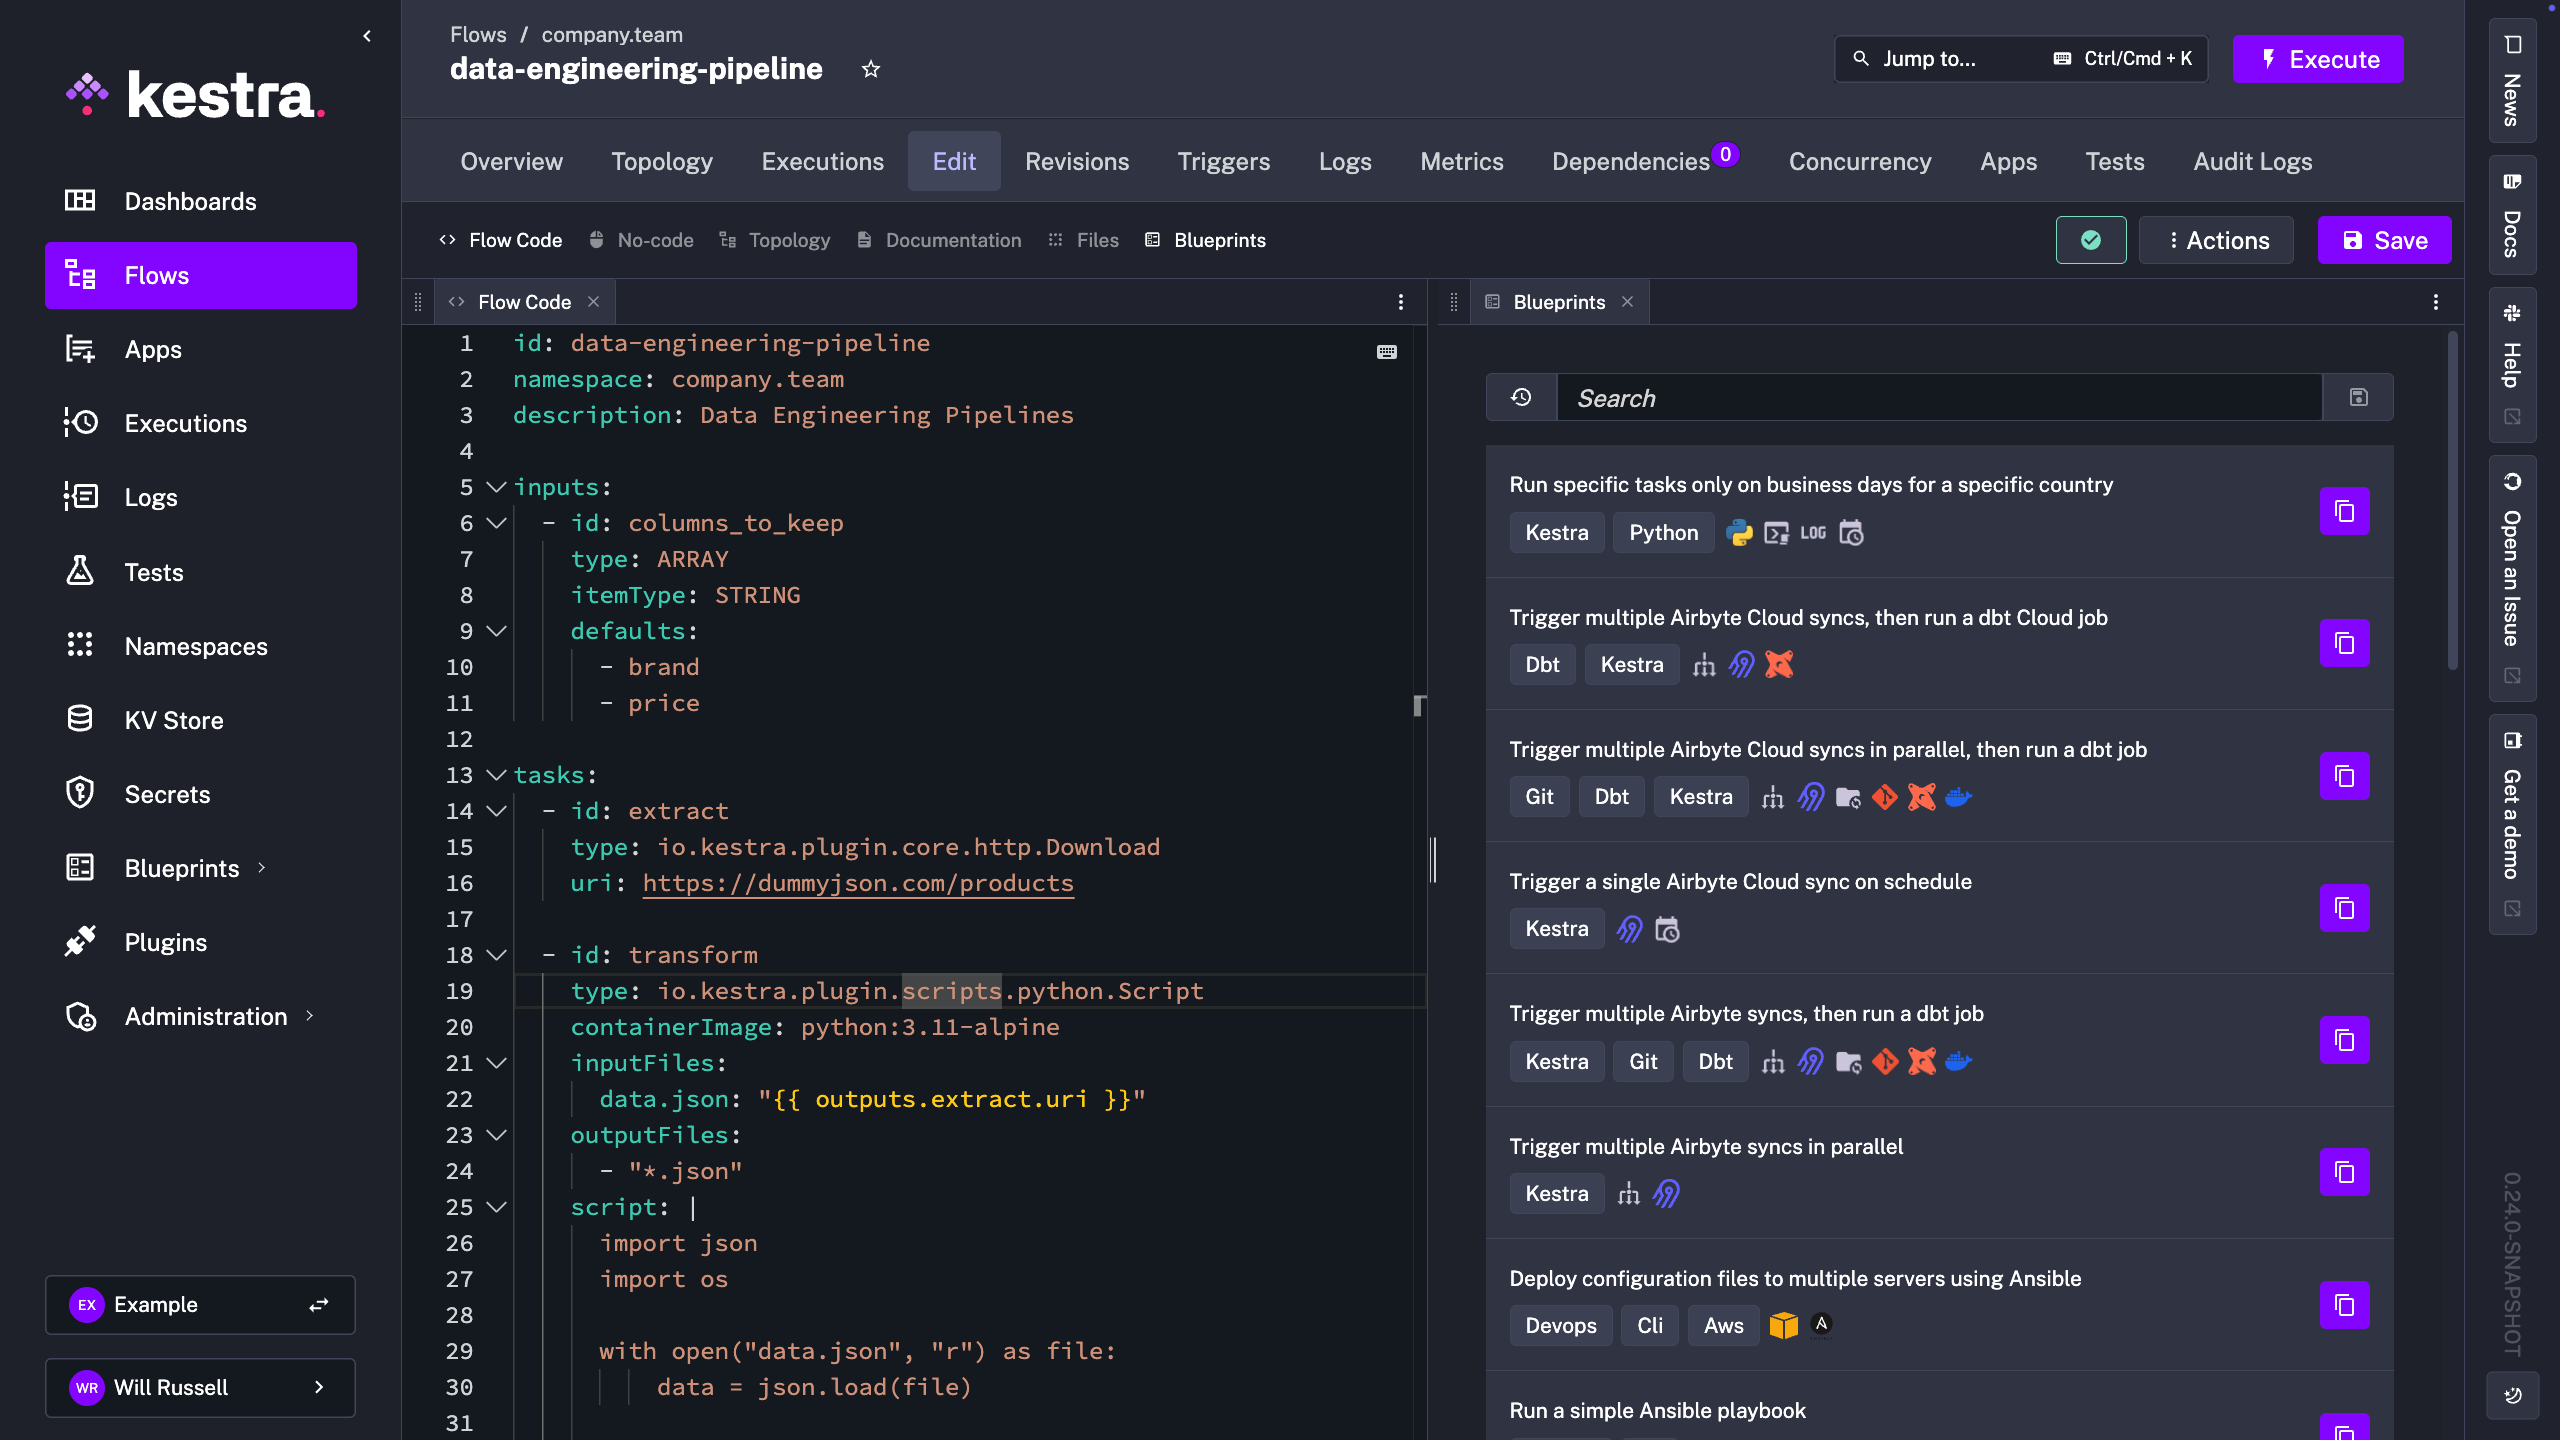Click the green validation check icon

coord(2090,240)
